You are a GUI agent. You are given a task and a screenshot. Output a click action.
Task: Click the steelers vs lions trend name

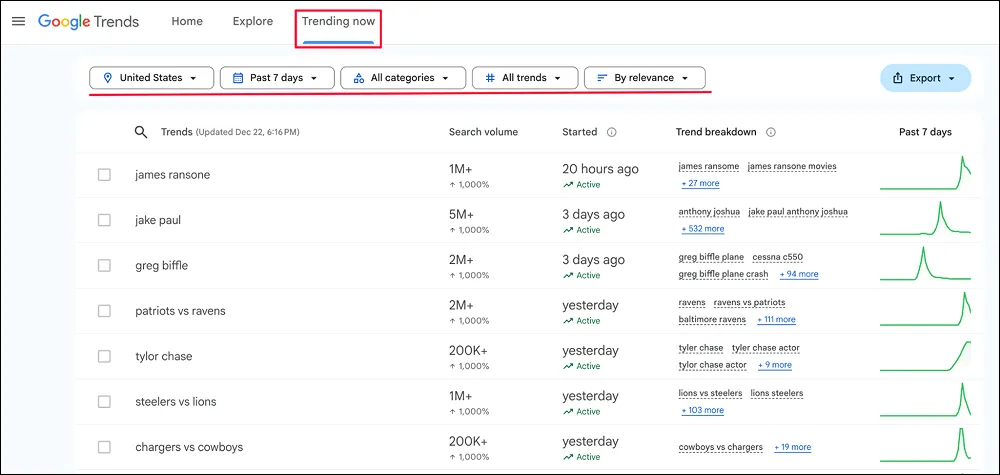pyautogui.click(x=176, y=402)
